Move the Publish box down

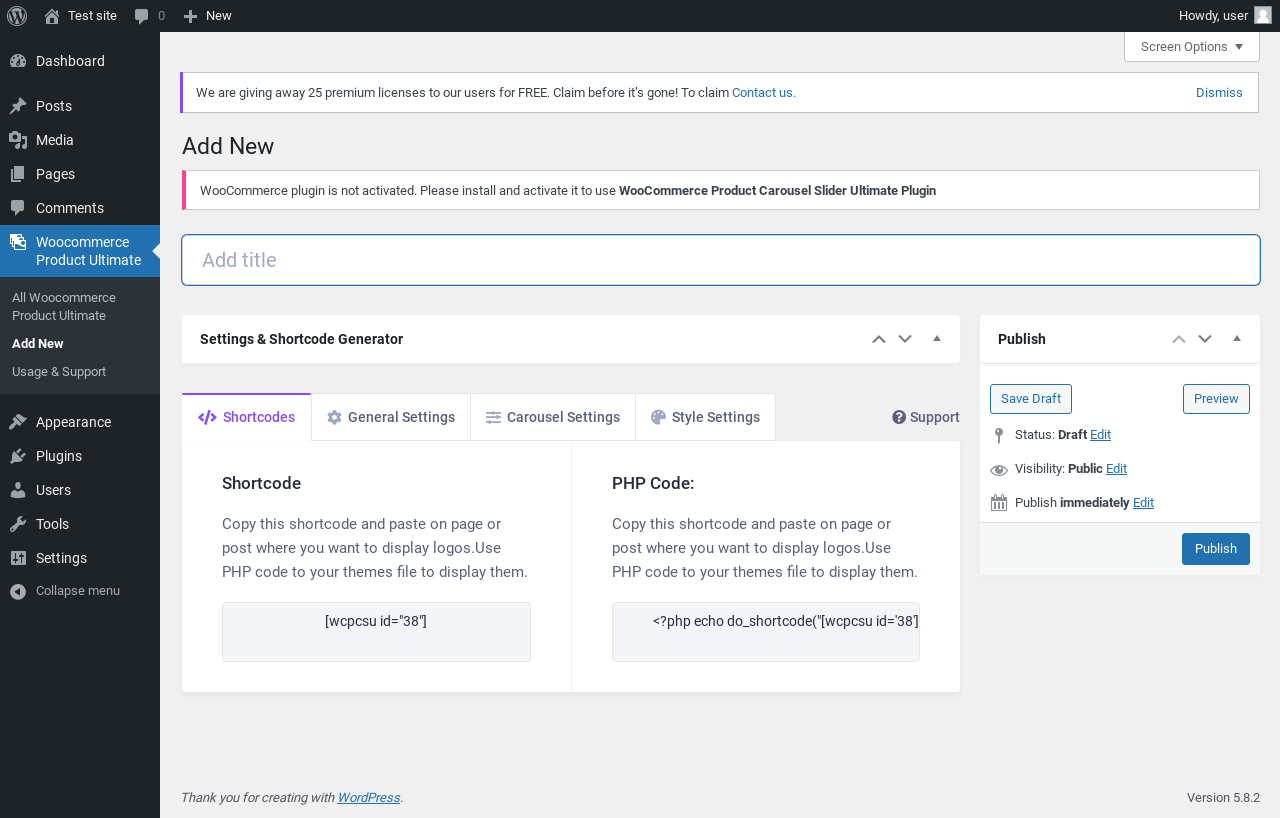pyautogui.click(x=1205, y=339)
